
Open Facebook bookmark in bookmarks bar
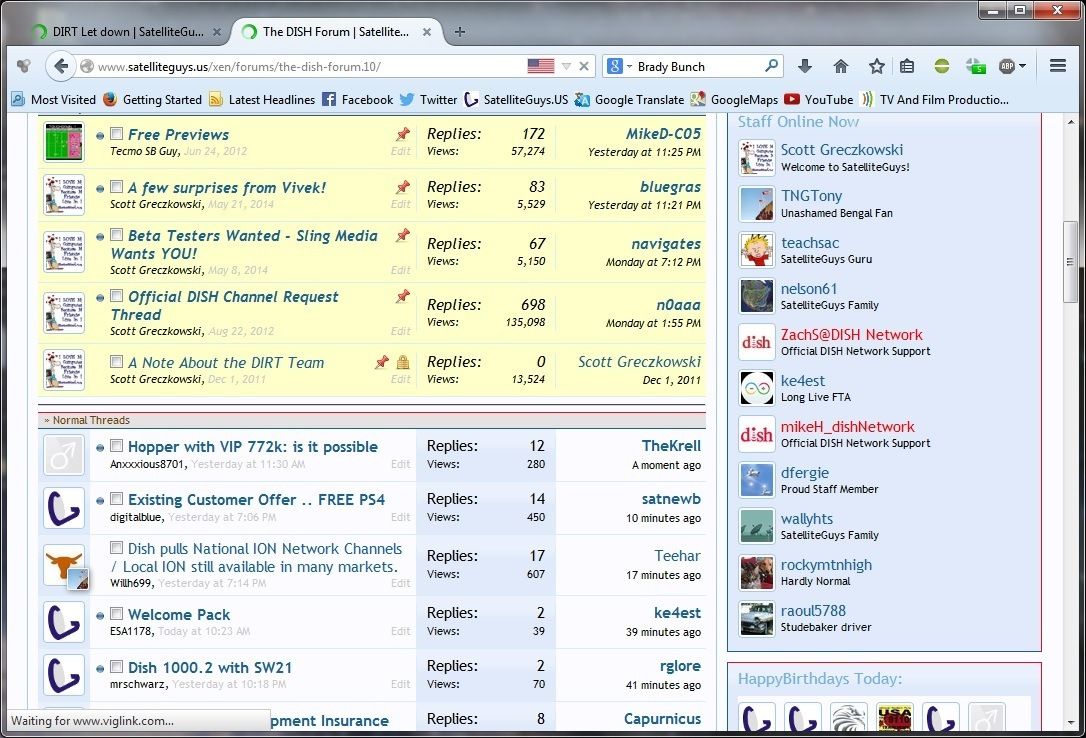pos(357,100)
